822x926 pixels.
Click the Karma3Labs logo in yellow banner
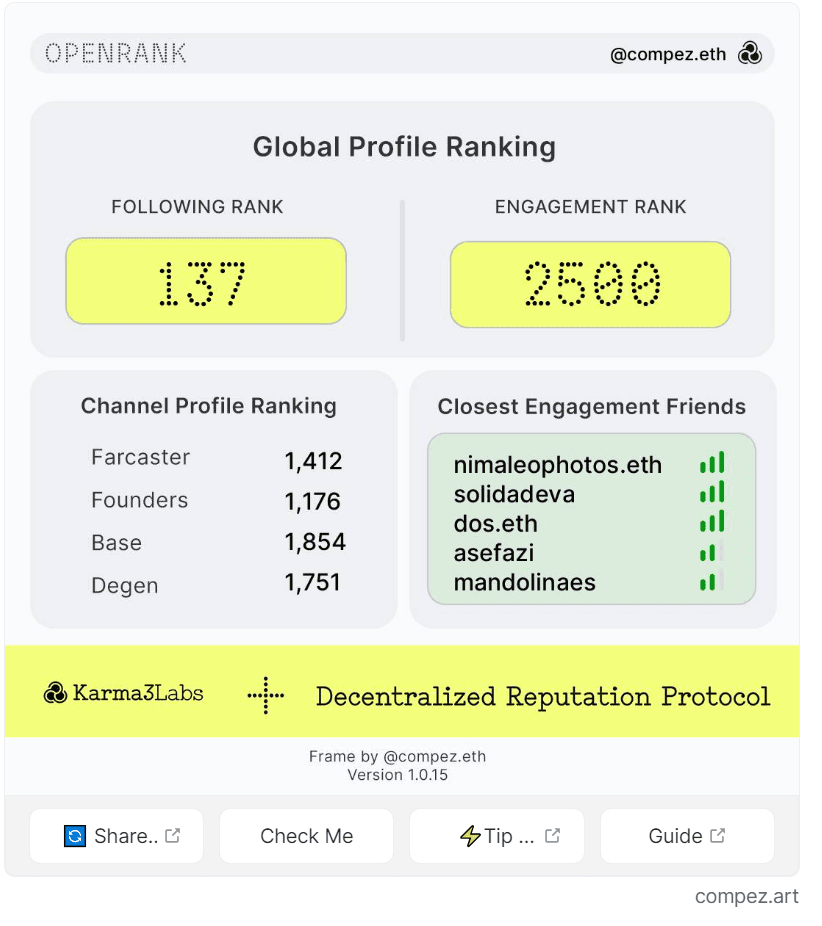[56, 693]
